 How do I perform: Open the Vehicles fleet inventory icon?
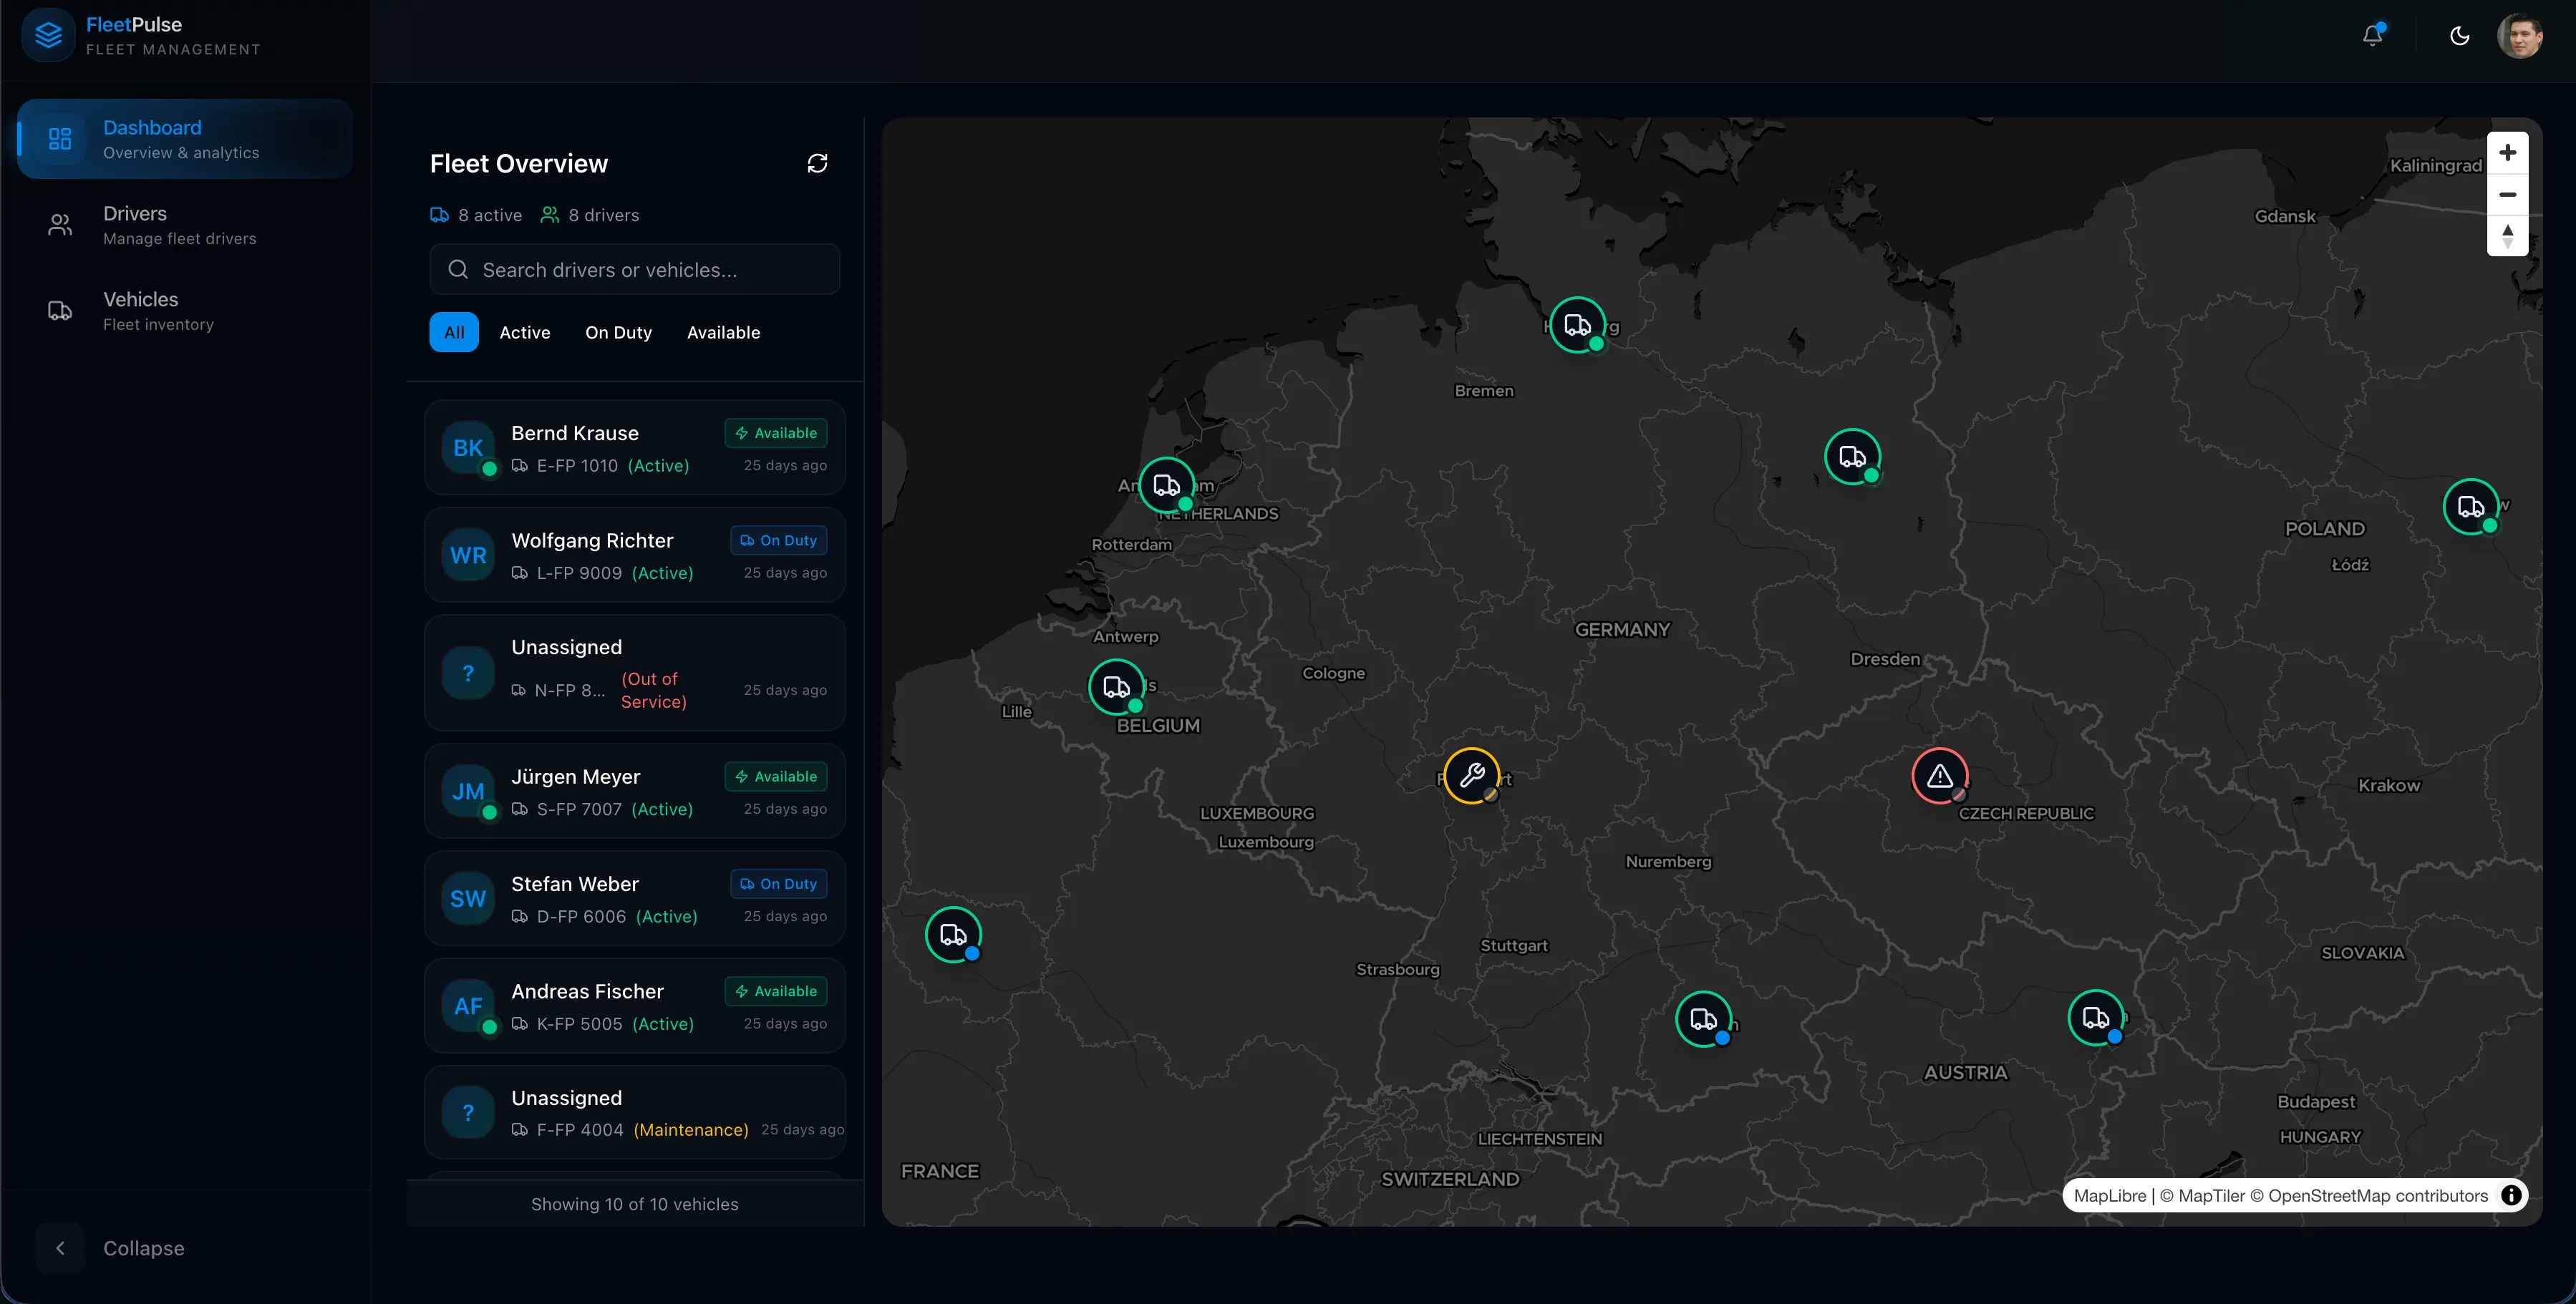click(59, 310)
